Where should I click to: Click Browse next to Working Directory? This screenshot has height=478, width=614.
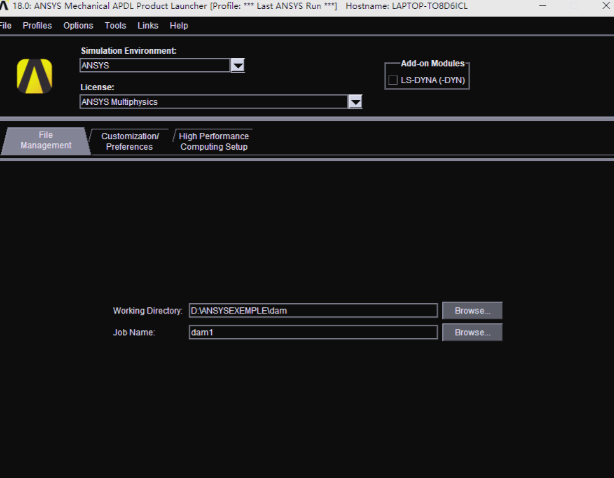(472, 311)
